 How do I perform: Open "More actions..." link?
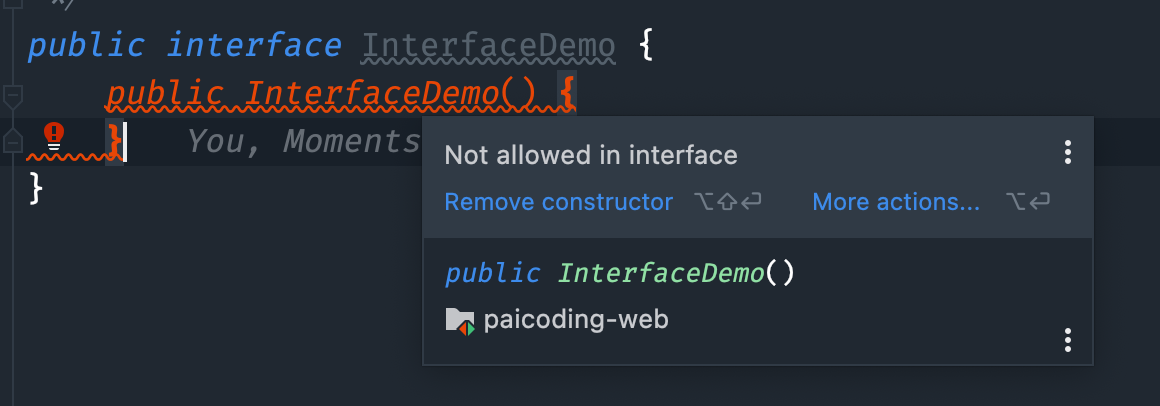896,202
